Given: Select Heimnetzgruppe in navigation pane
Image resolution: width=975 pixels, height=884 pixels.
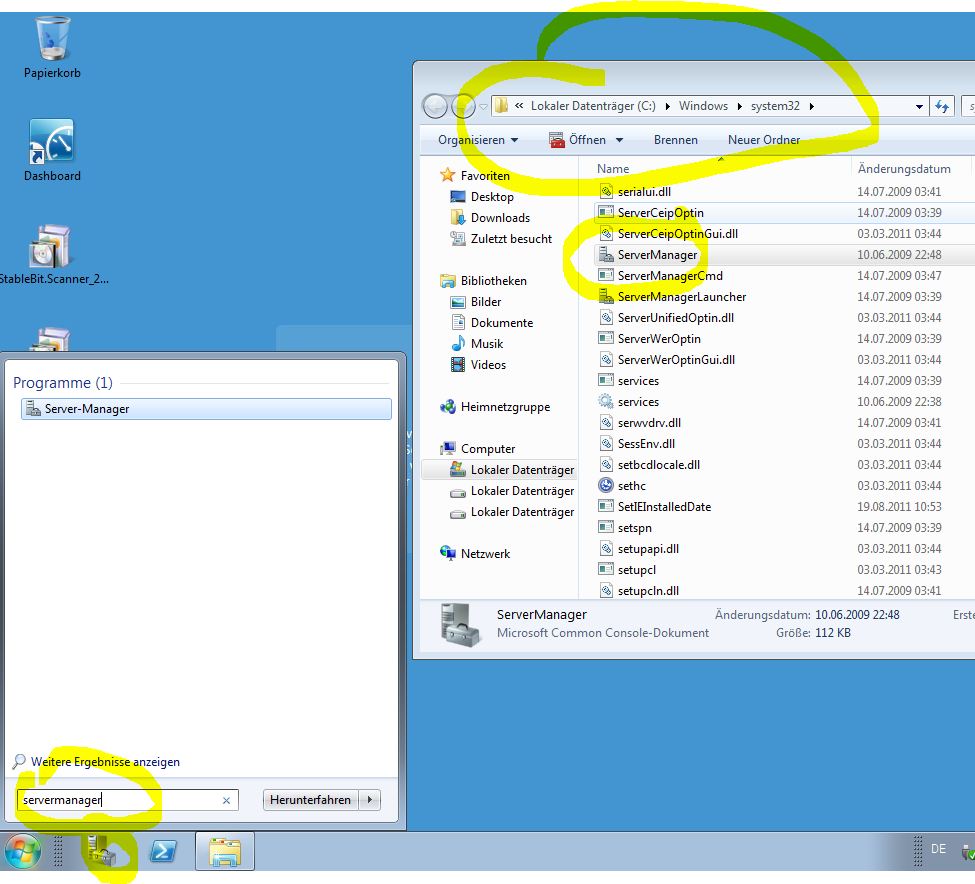Looking at the screenshot, I should tap(505, 407).
